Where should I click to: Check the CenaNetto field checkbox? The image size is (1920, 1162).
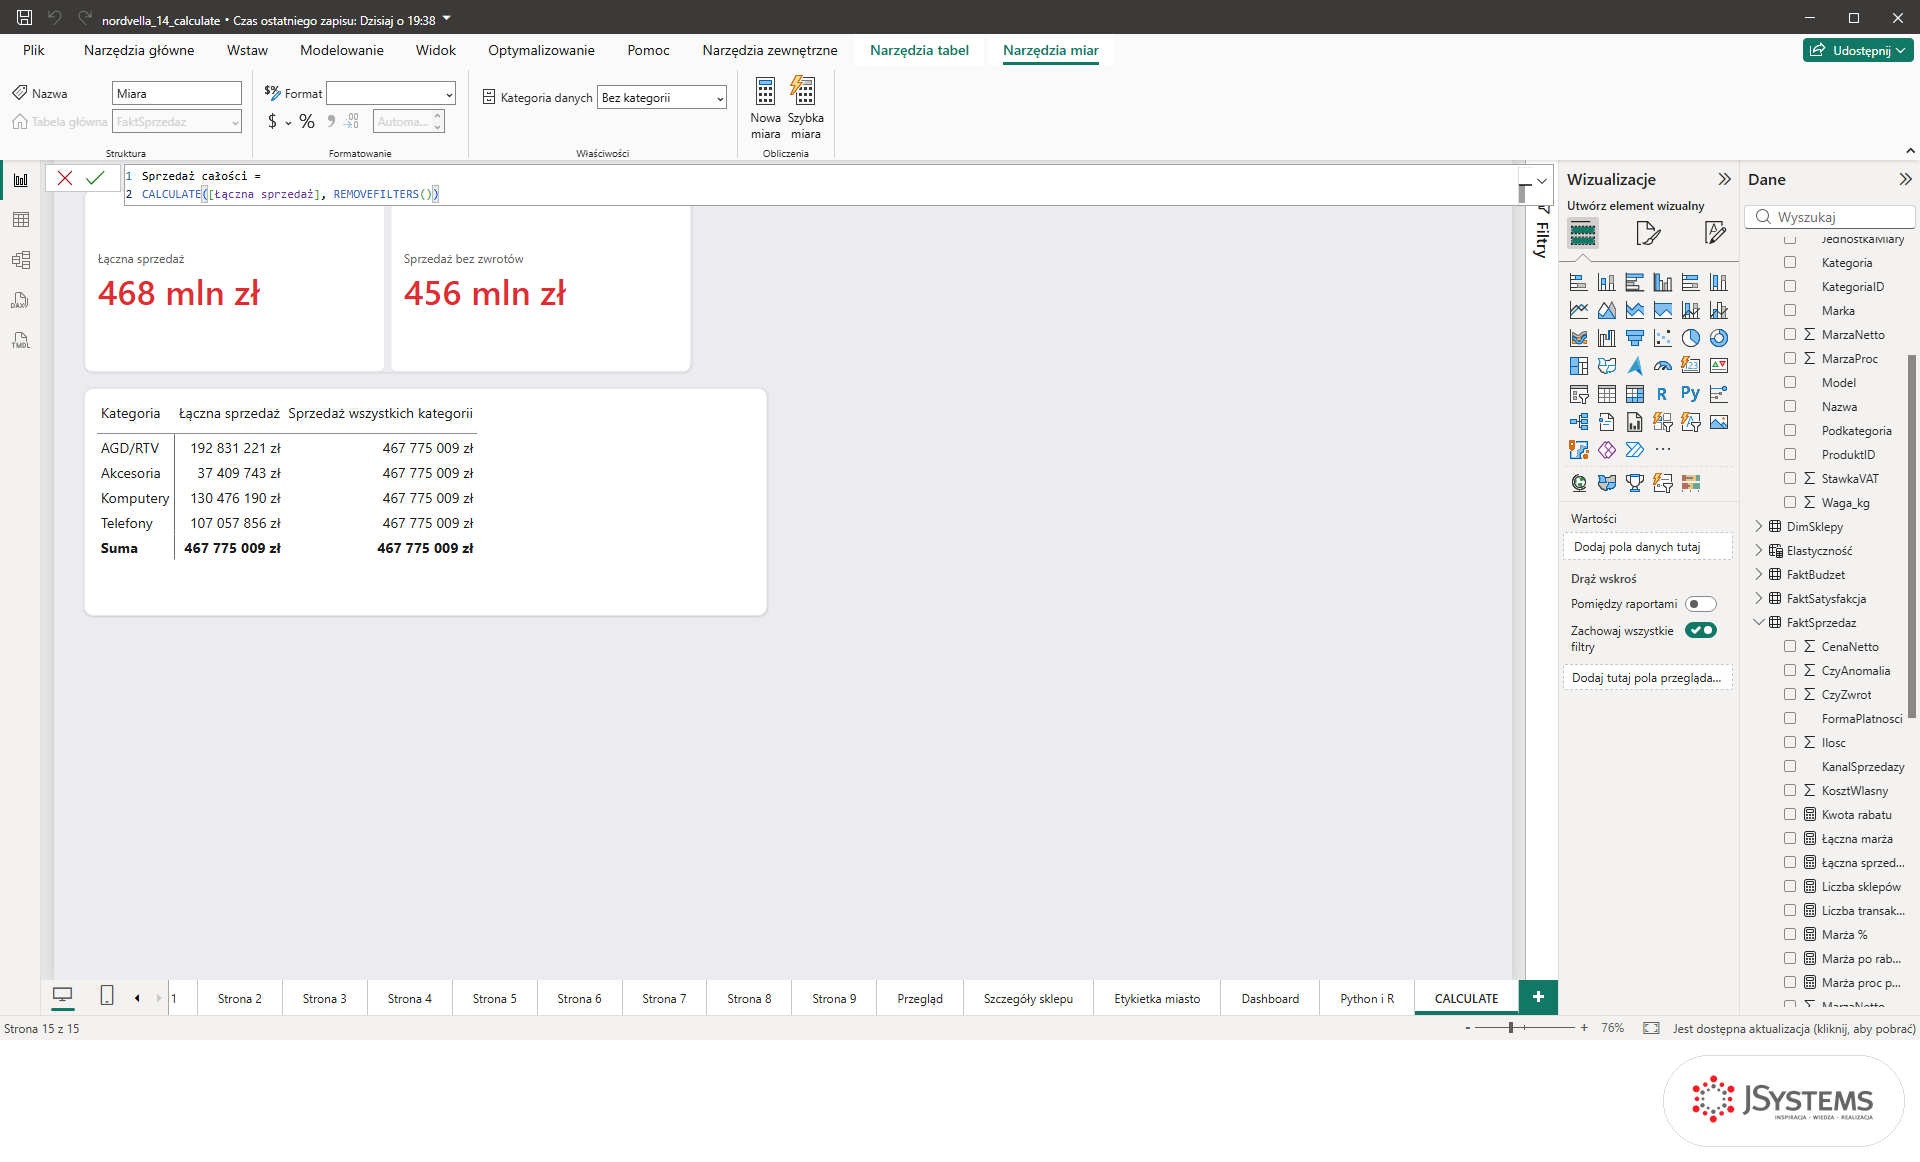click(1790, 647)
